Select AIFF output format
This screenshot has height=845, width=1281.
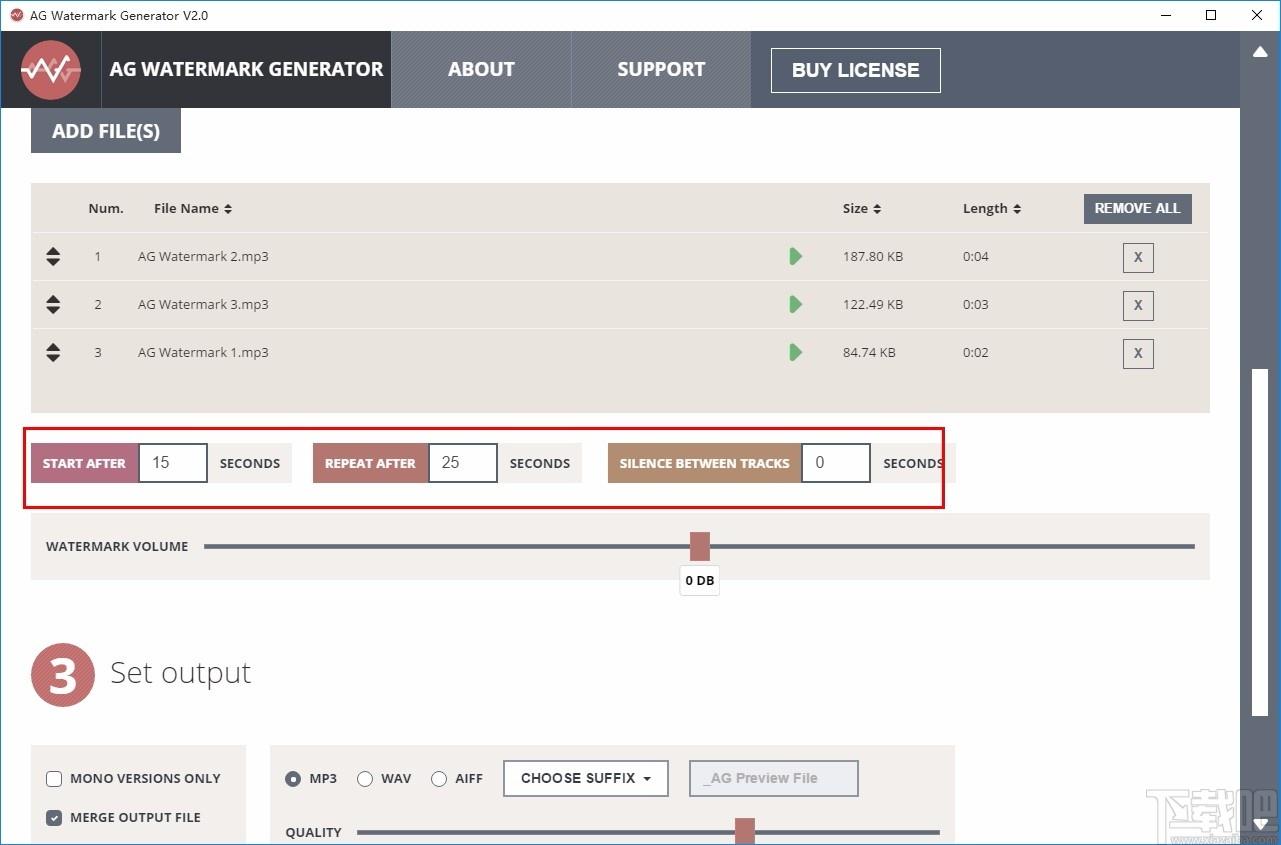point(439,779)
